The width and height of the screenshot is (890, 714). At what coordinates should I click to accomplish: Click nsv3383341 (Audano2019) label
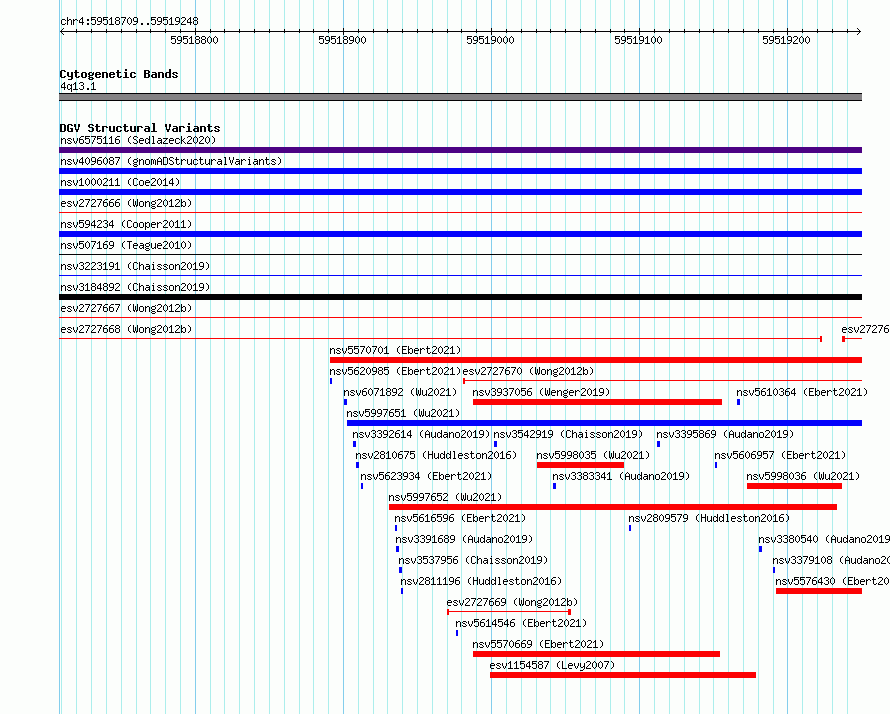coord(622,476)
